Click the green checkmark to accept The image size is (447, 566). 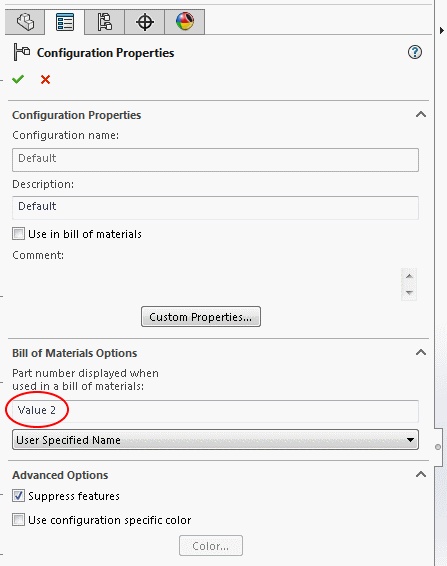18,79
